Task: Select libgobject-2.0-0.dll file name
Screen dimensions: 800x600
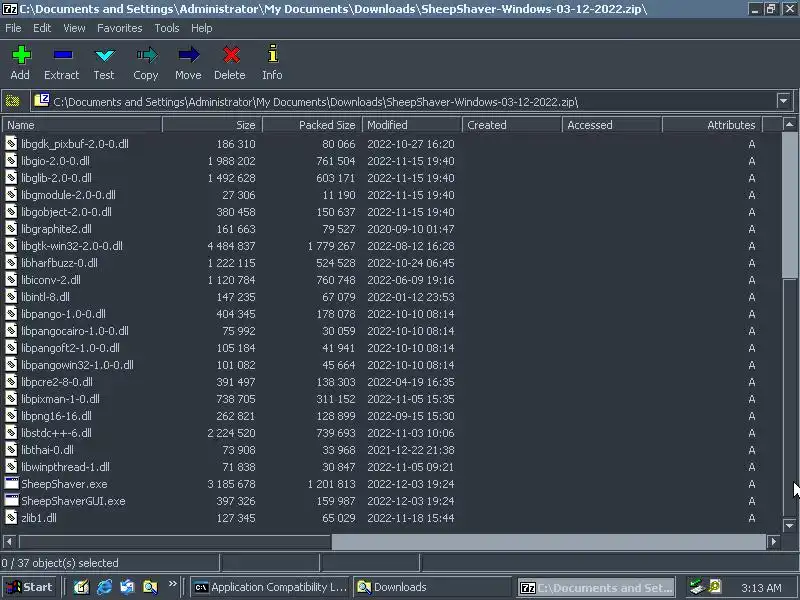Action: [x=66, y=211]
